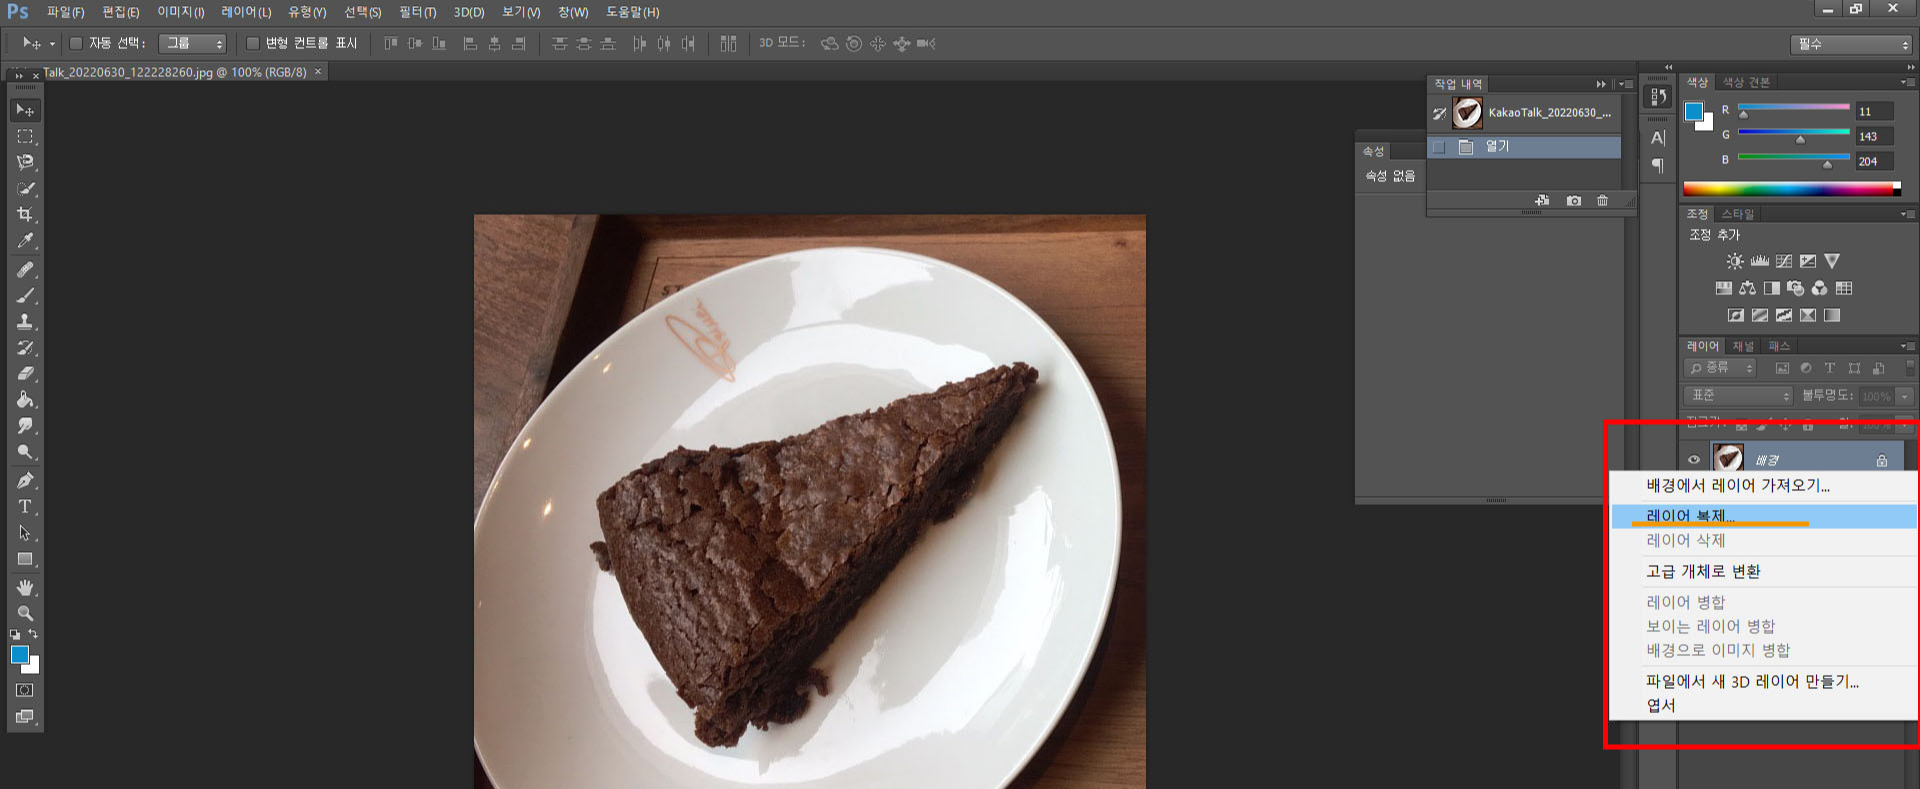
Task: Toggle pixel layer filter in Layers panel
Action: tap(1782, 368)
